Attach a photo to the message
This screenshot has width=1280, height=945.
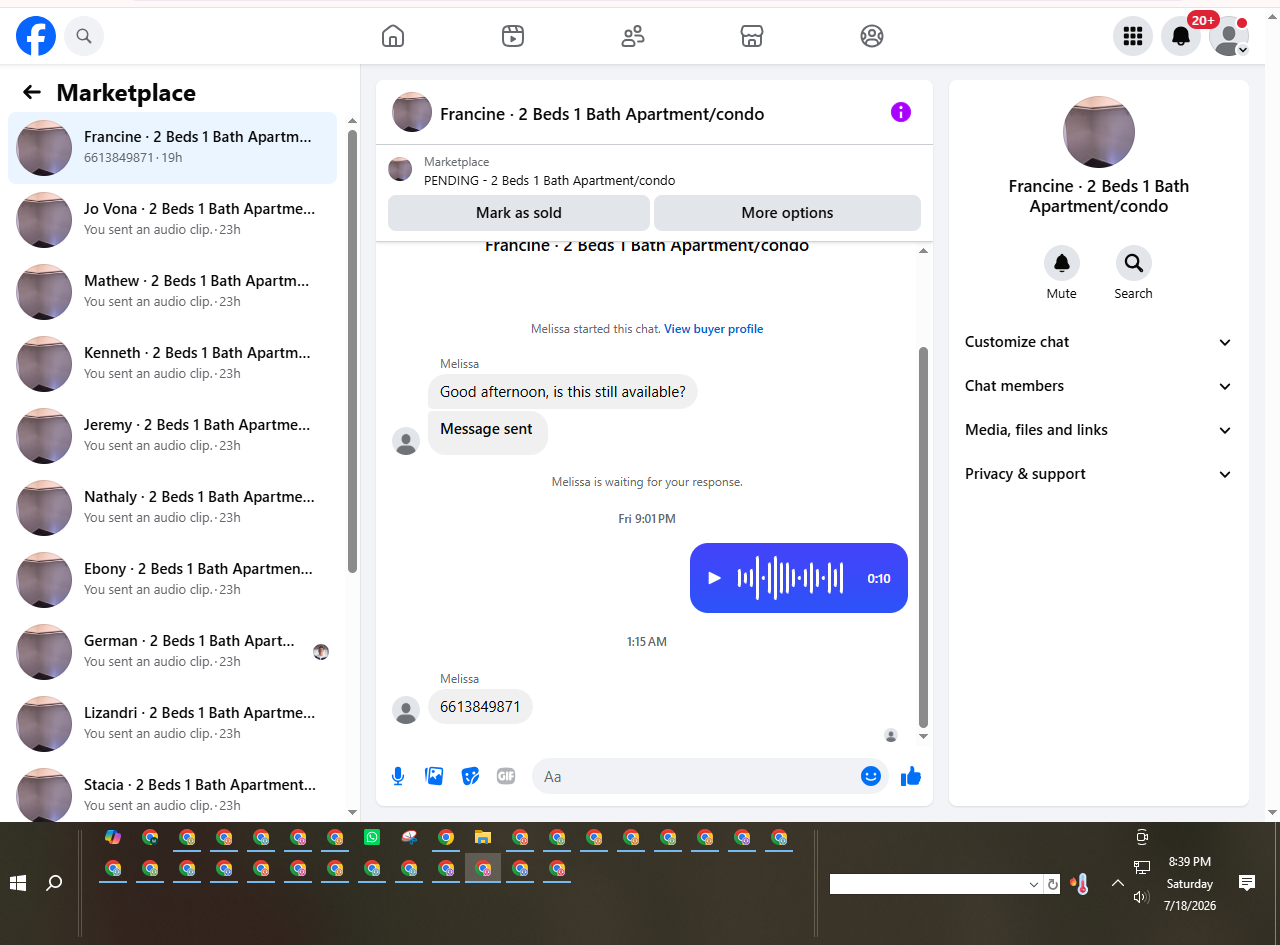point(434,776)
